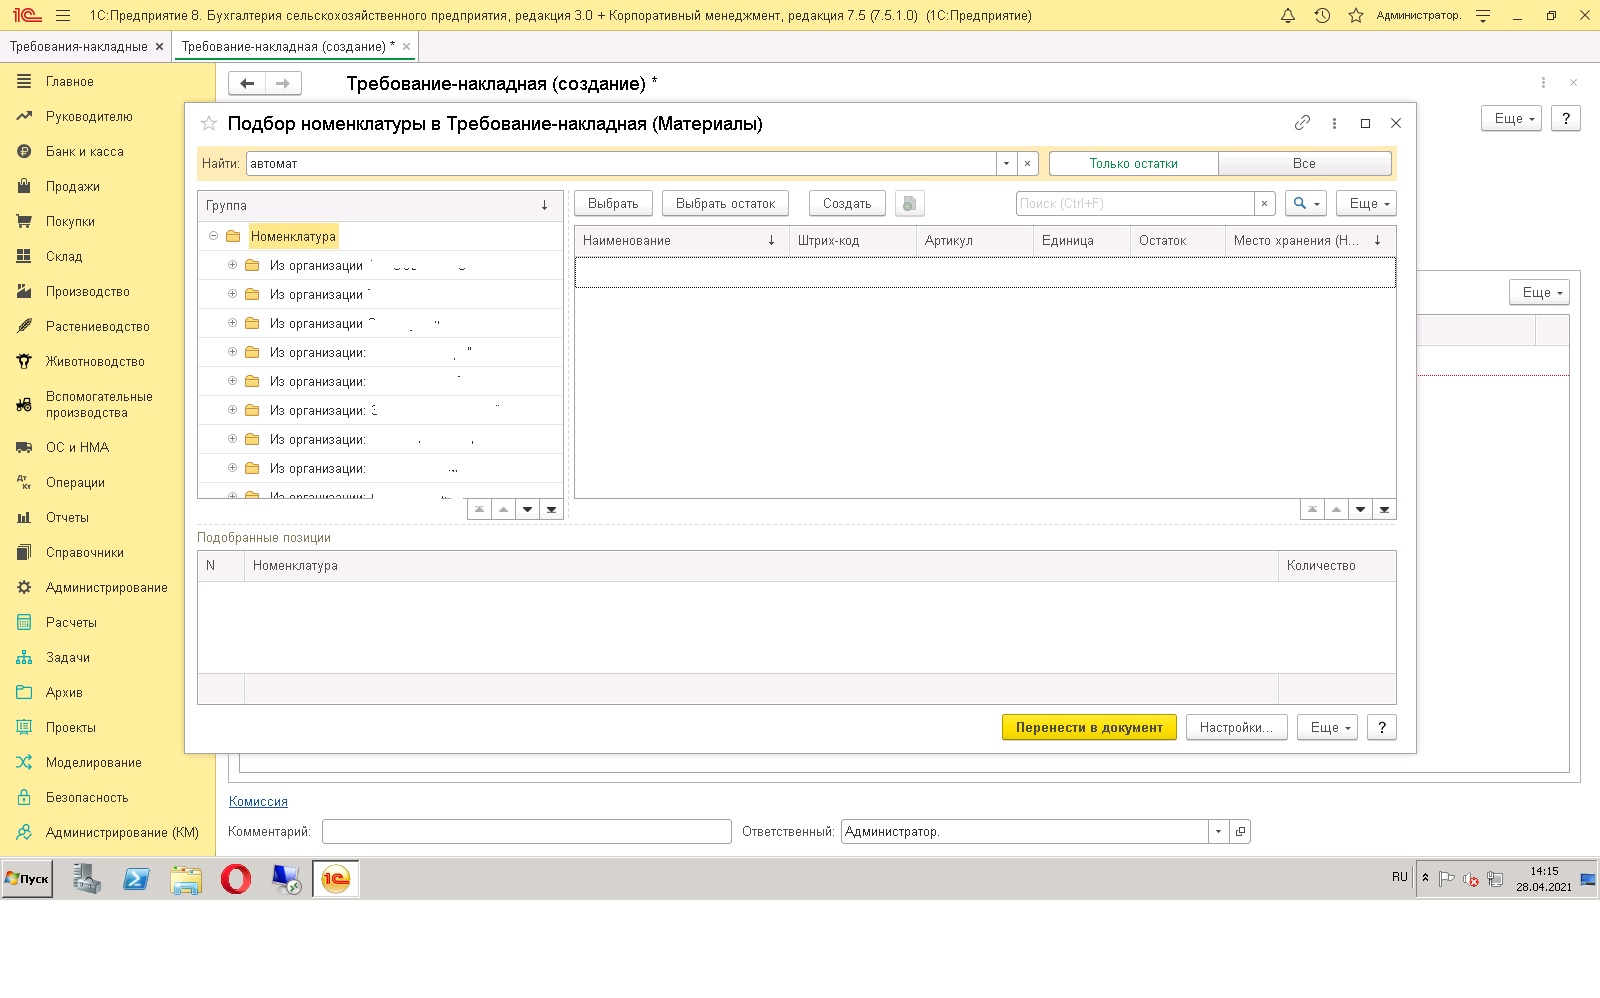This screenshot has height=998, width=1600.
Task: Click Выбрать остаток button
Action: coord(725,203)
